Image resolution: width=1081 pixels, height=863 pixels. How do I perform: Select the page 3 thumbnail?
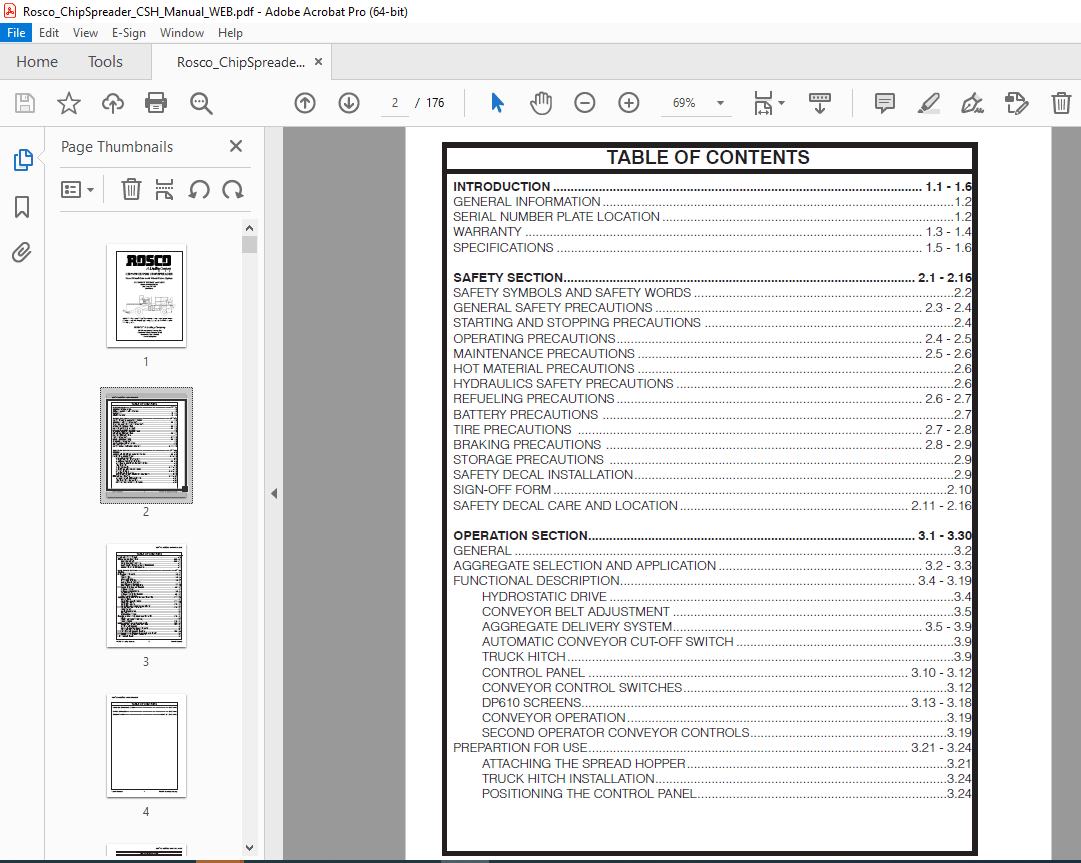point(146,595)
